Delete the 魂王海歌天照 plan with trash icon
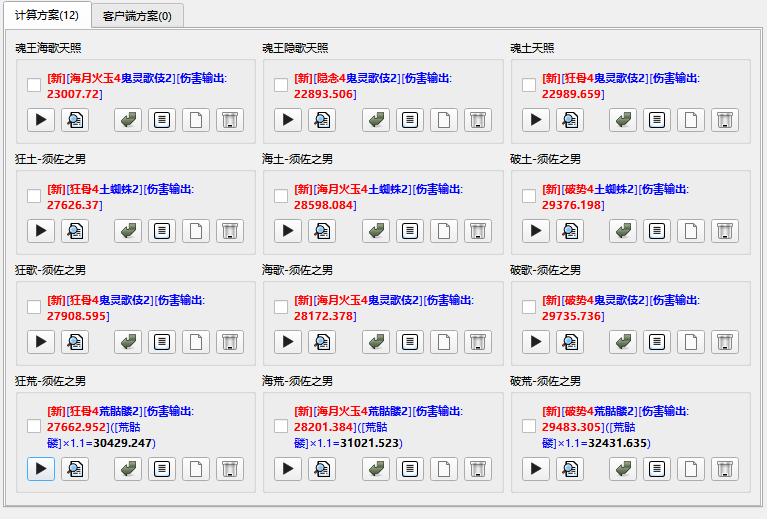Image resolution: width=767 pixels, height=519 pixels. (230, 120)
